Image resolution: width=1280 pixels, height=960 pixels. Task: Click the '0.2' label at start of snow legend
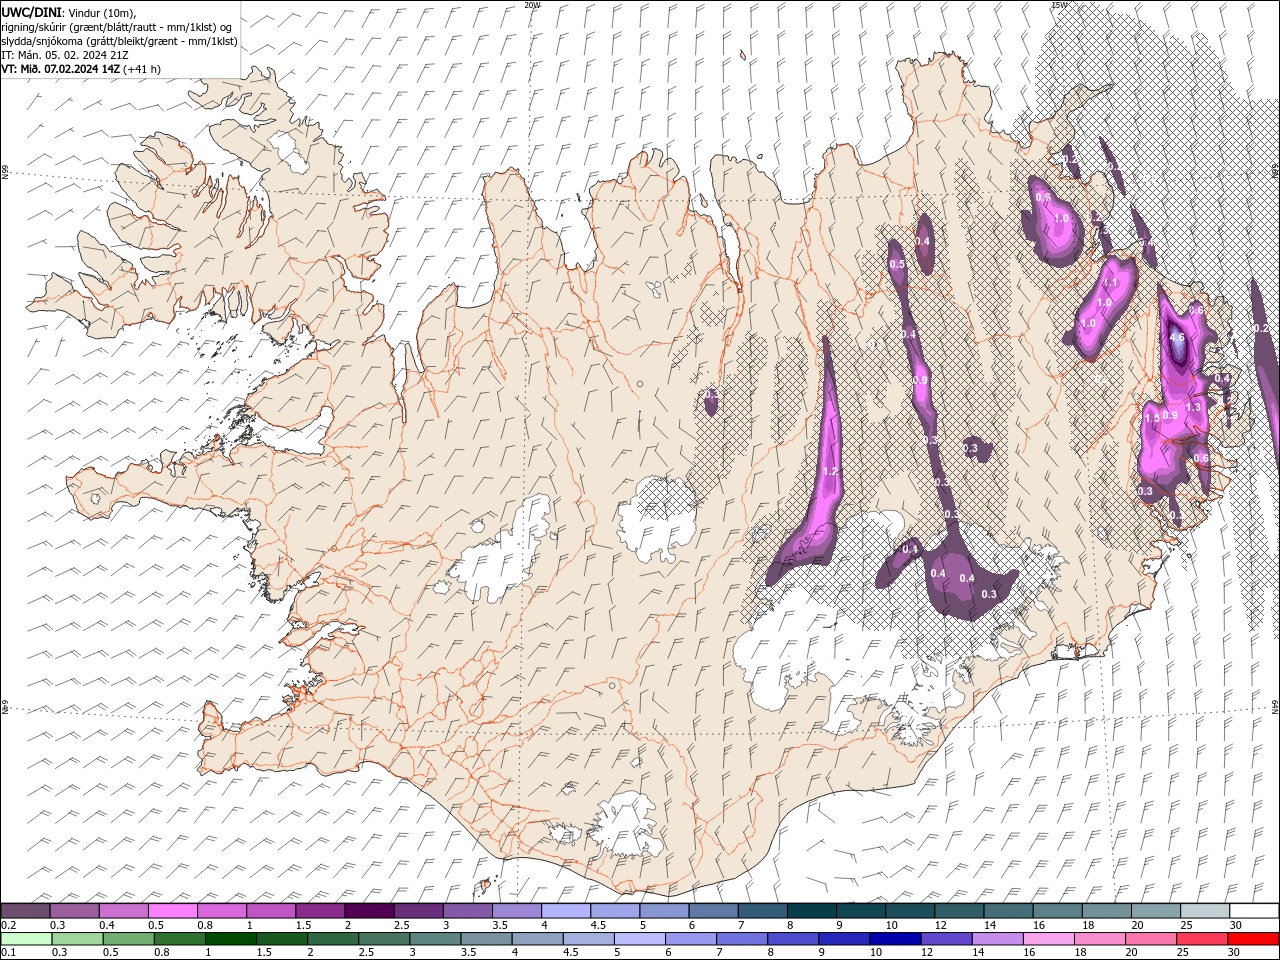point(8,925)
